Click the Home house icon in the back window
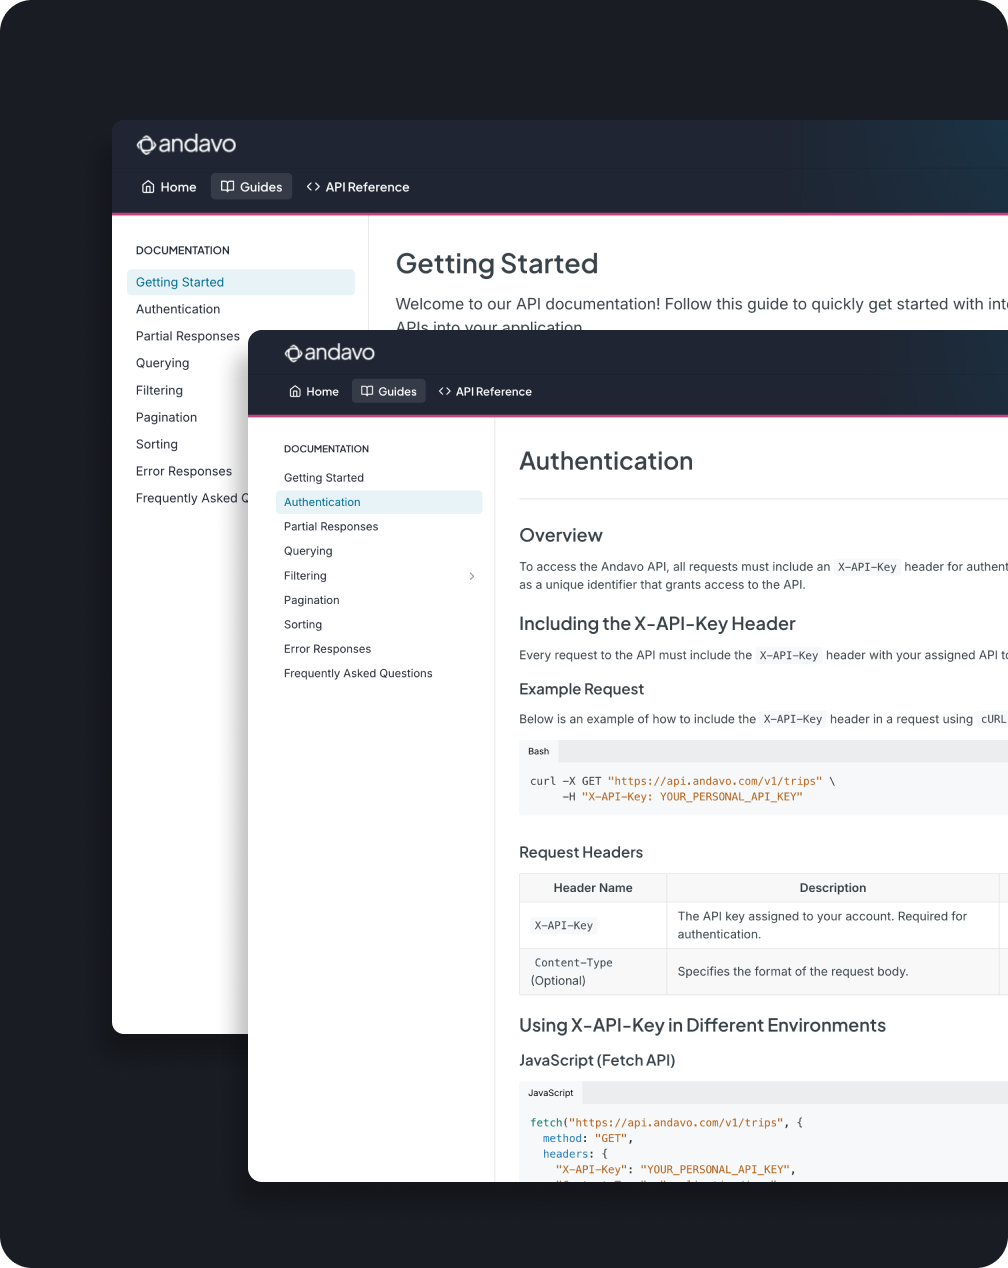Image resolution: width=1008 pixels, height=1268 pixels. [148, 187]
